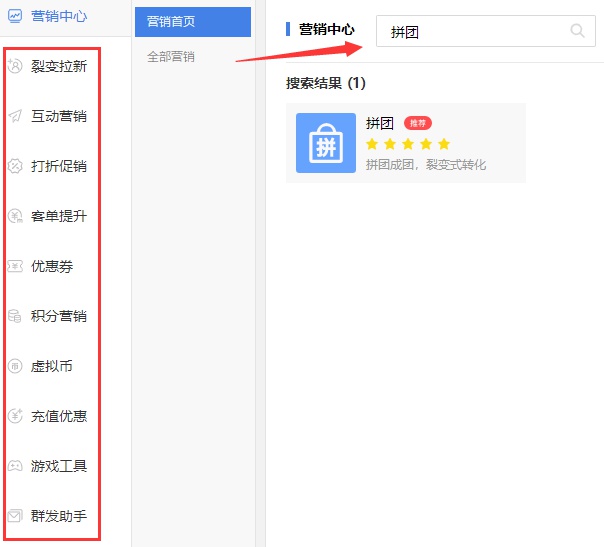Click the 充值优惠 yen recharge icon
The image size is (604, 547).
(x=15, y=416)
